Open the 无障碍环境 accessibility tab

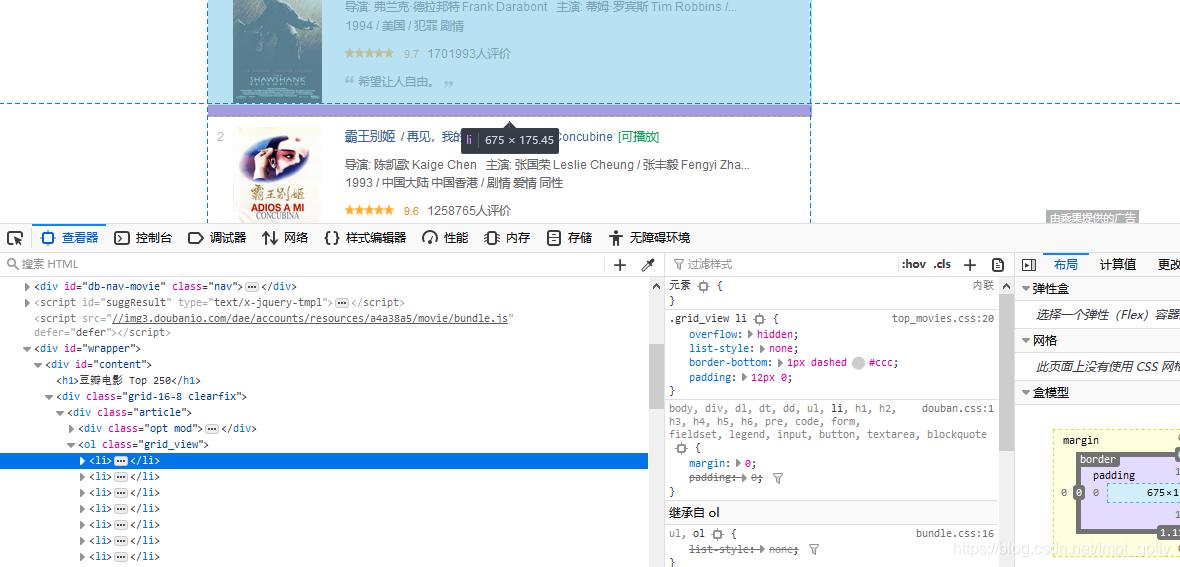[649, 238]
